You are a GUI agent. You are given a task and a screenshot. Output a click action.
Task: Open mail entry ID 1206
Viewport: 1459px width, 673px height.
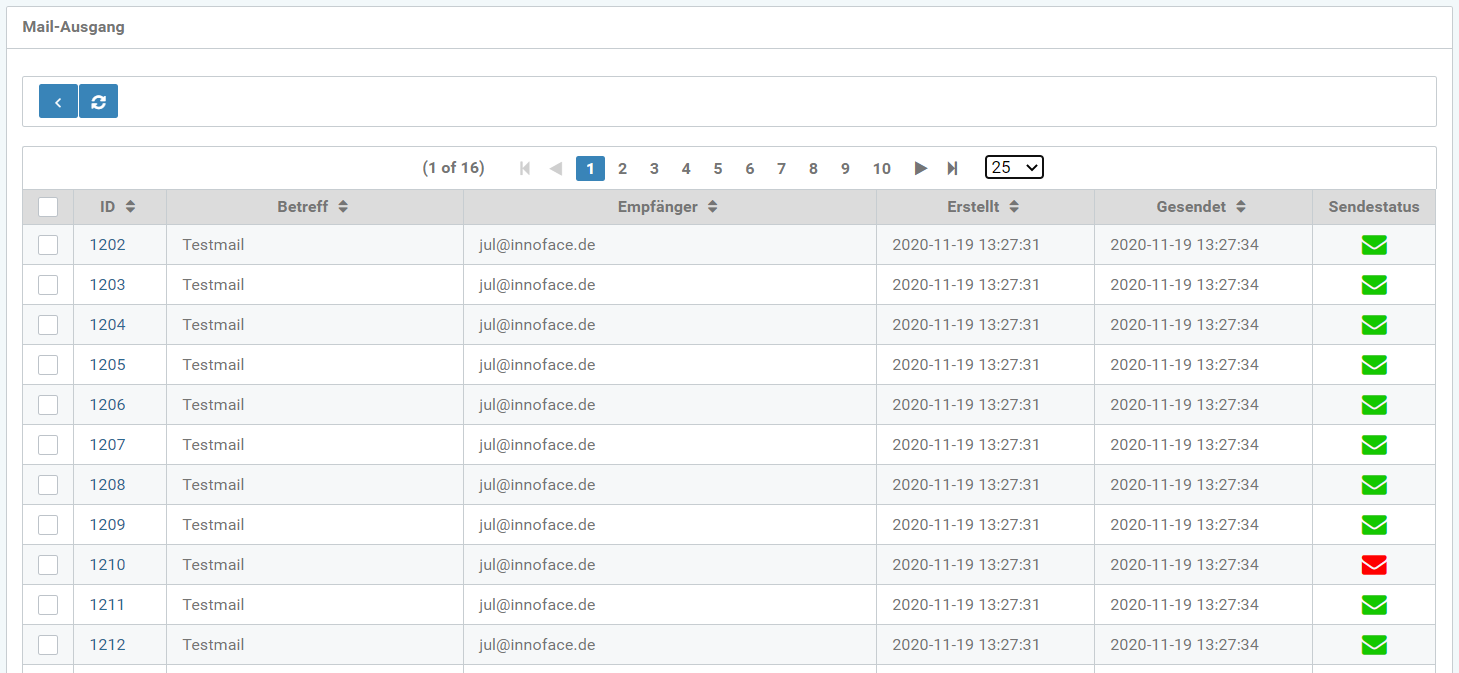[108, 405]
